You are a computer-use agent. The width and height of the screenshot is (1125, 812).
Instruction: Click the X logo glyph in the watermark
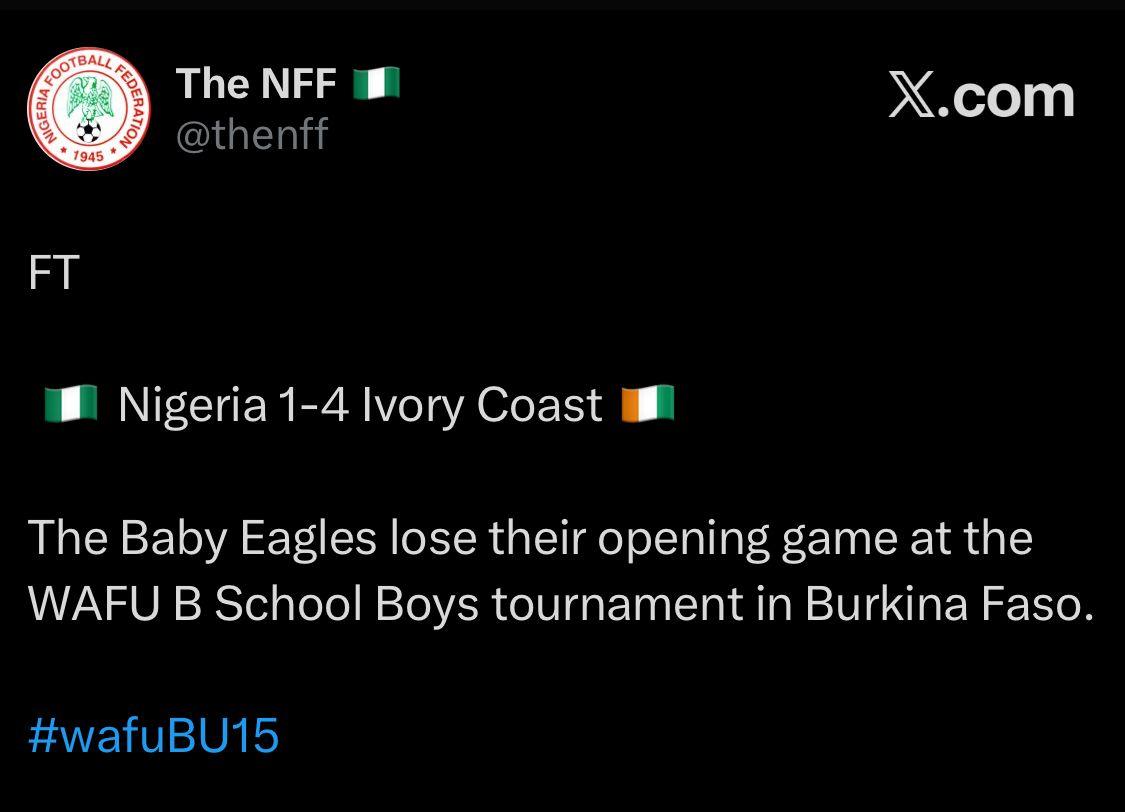click(x=910, y=96)
